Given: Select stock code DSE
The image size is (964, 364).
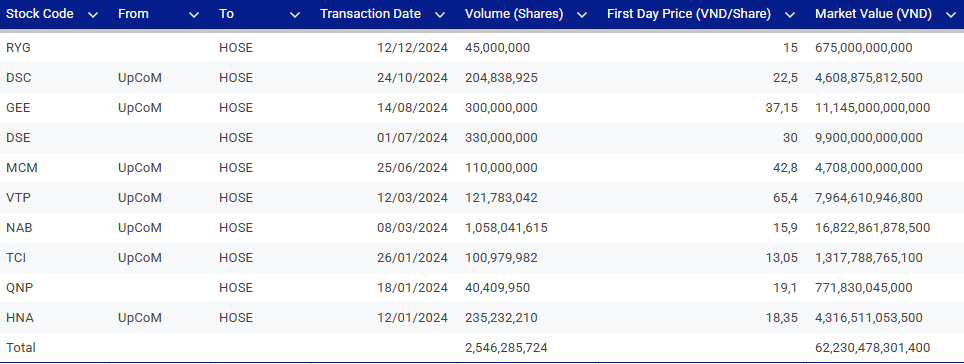Looking at the screenshot, I should tap(18, 138).
